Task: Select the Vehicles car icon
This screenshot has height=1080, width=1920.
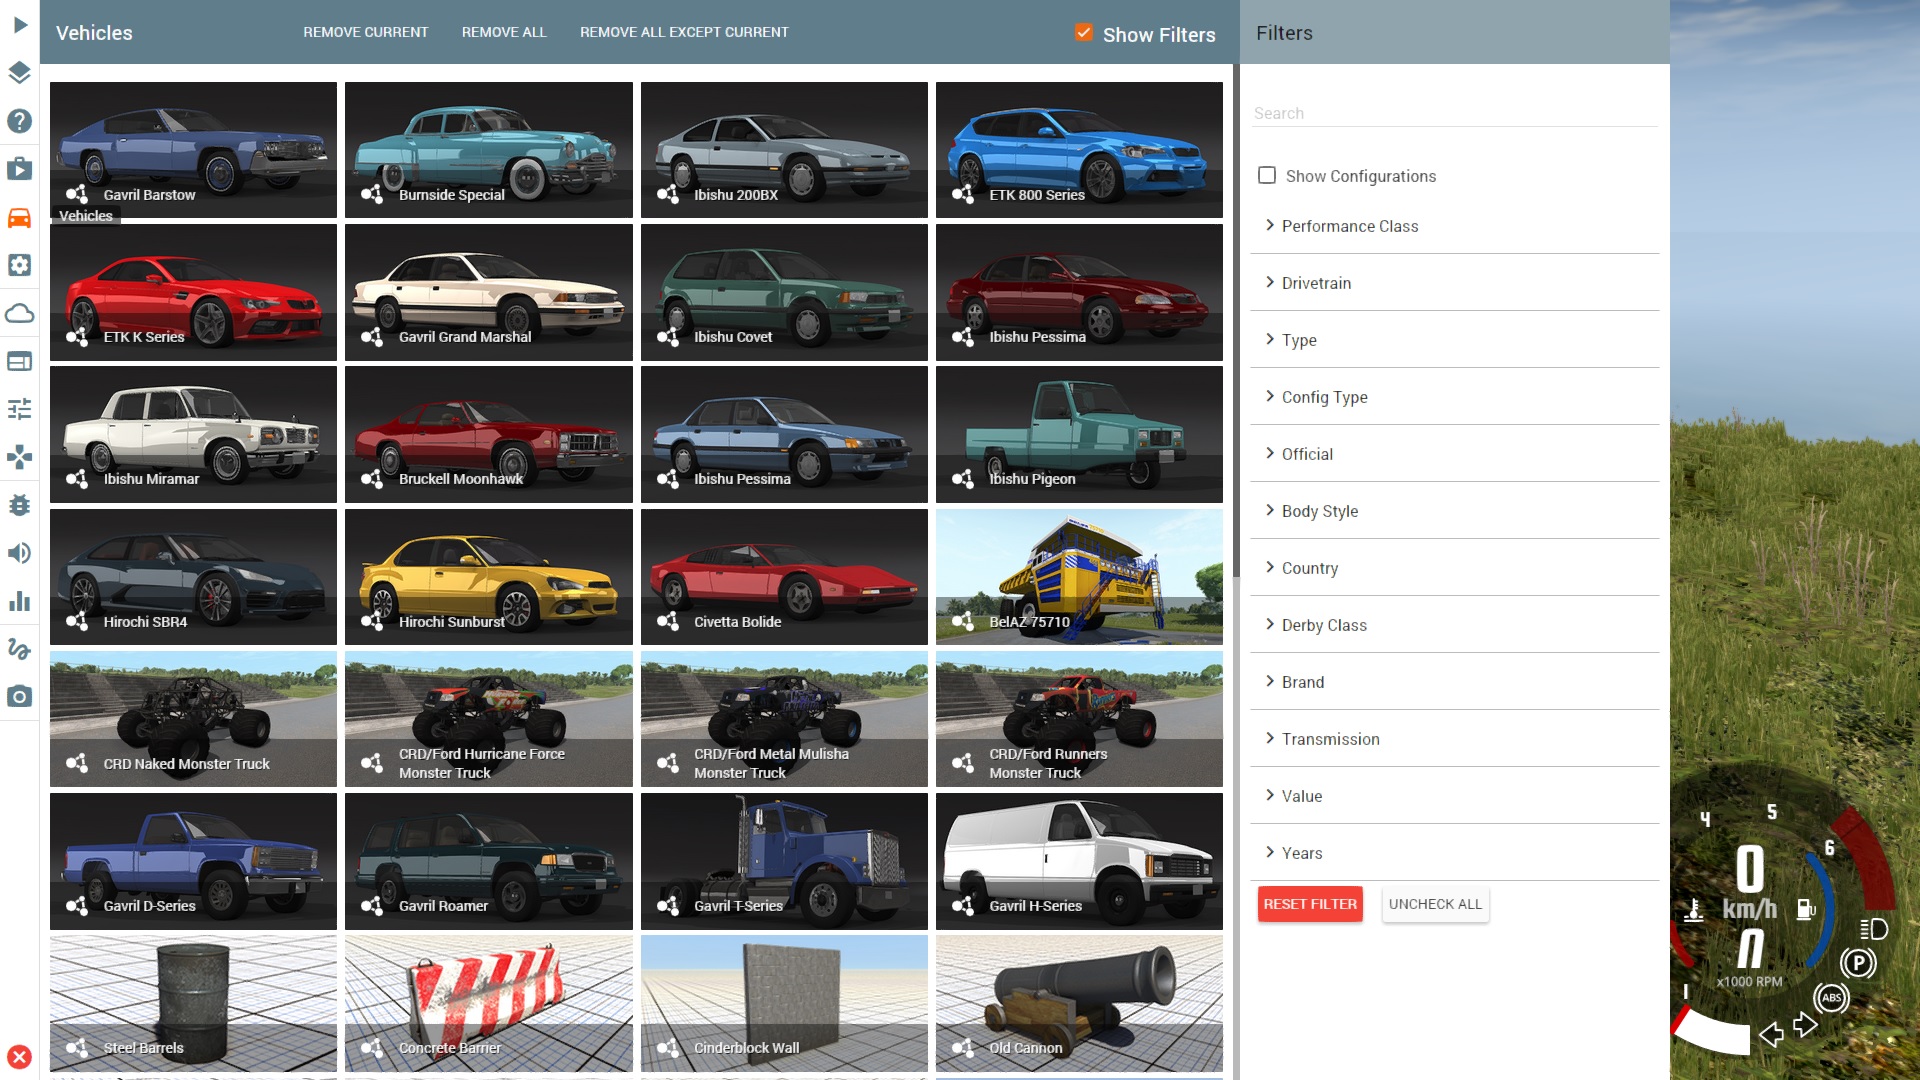Action: 20,217
